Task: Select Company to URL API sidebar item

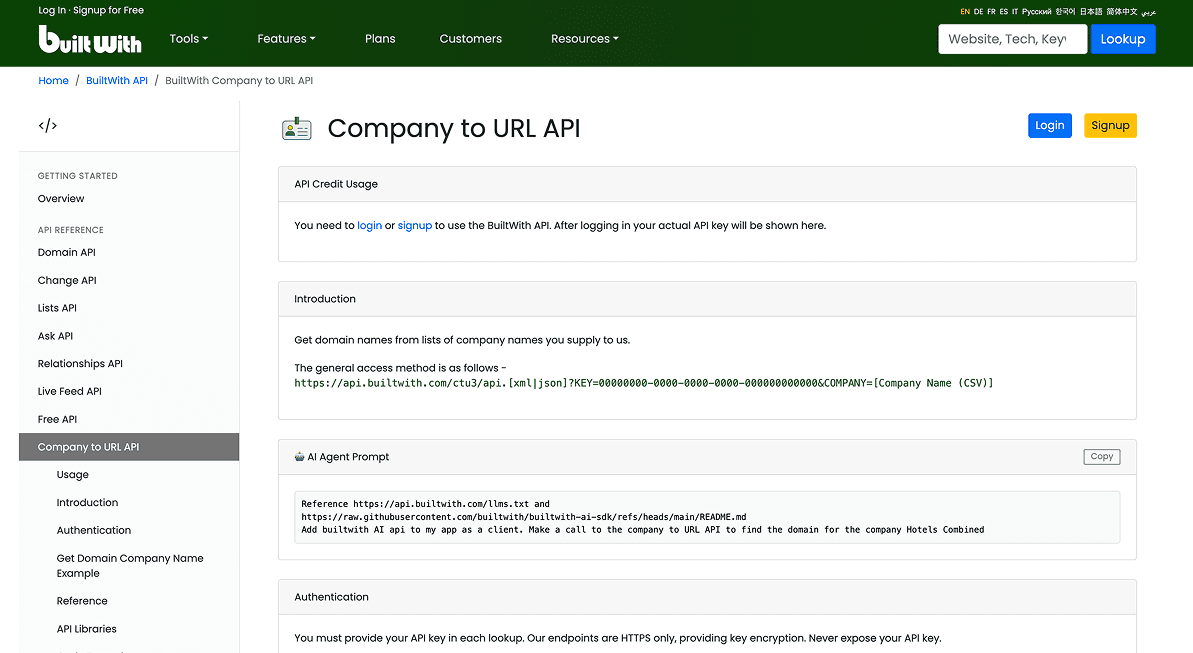Action: coord(129,447)
